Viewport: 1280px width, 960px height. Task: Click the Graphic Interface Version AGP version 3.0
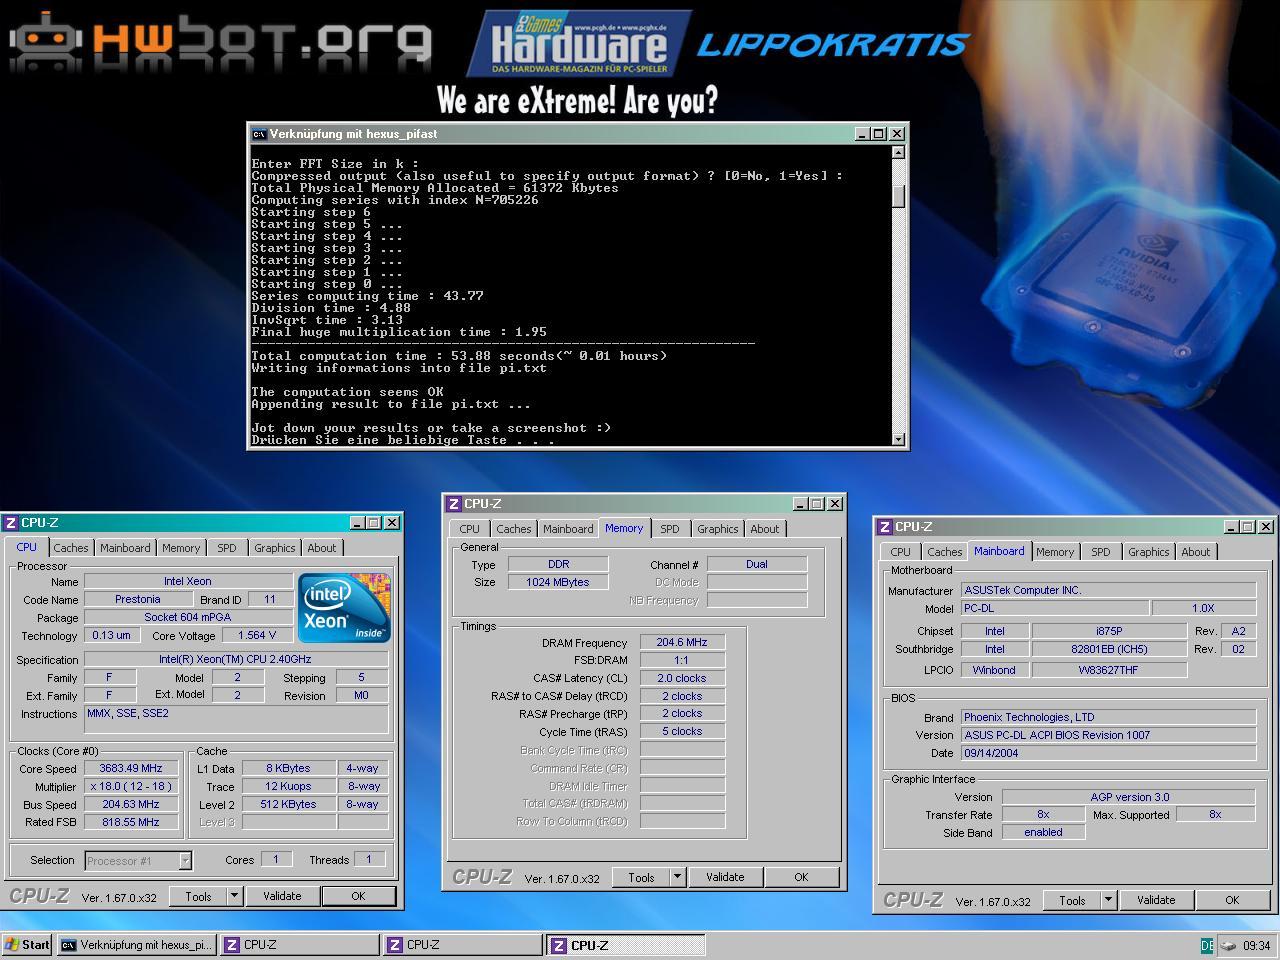1129,798
